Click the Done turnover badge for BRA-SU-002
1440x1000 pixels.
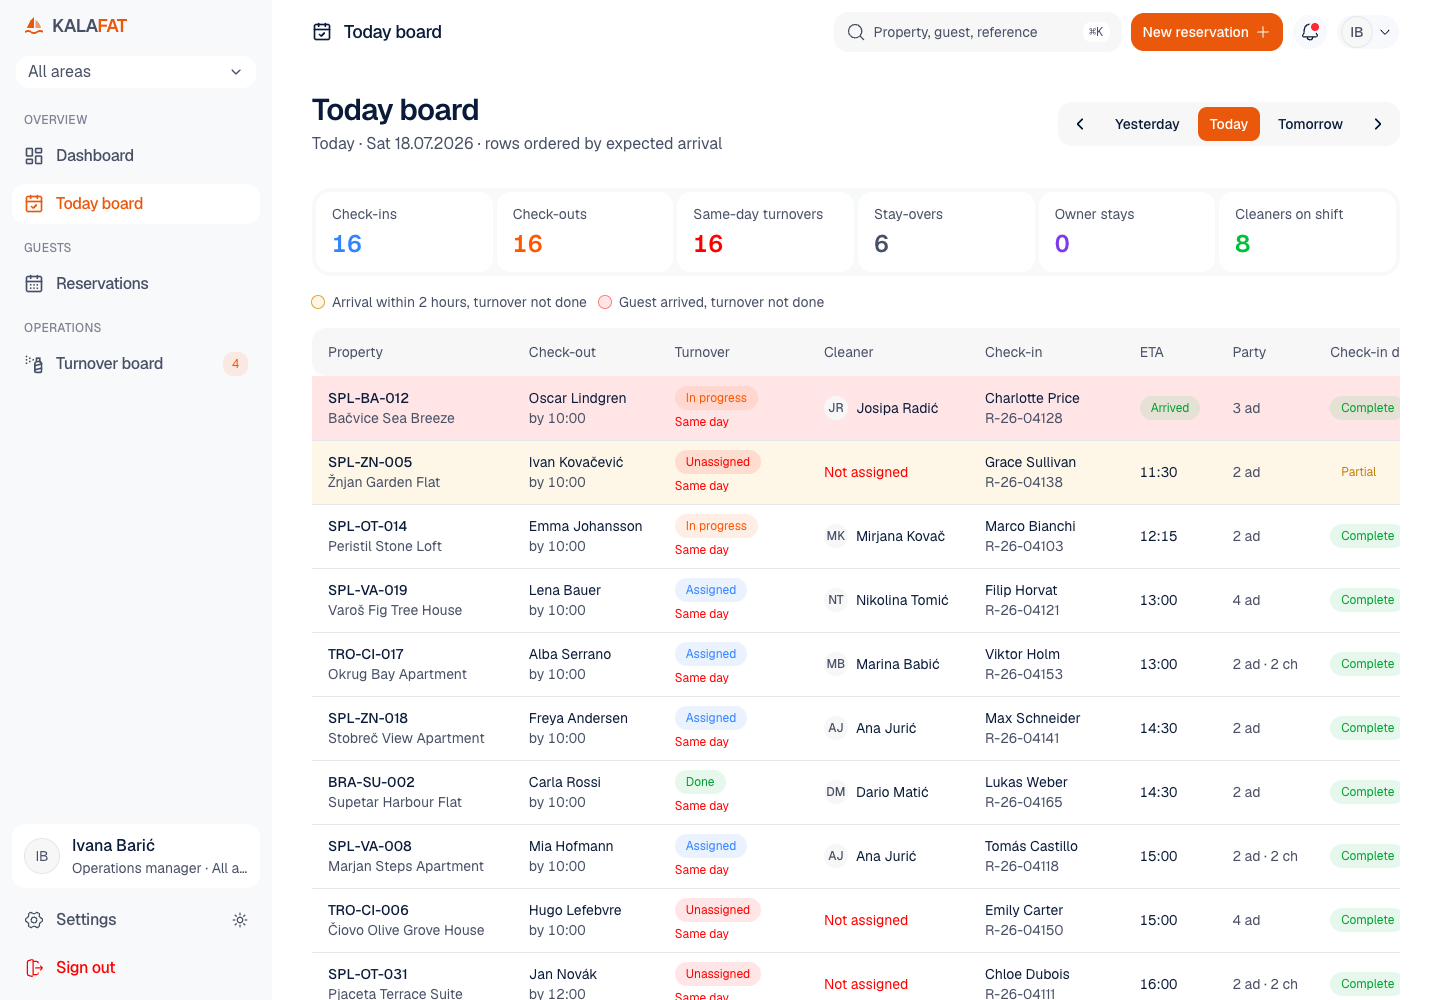tap(700, 782)
